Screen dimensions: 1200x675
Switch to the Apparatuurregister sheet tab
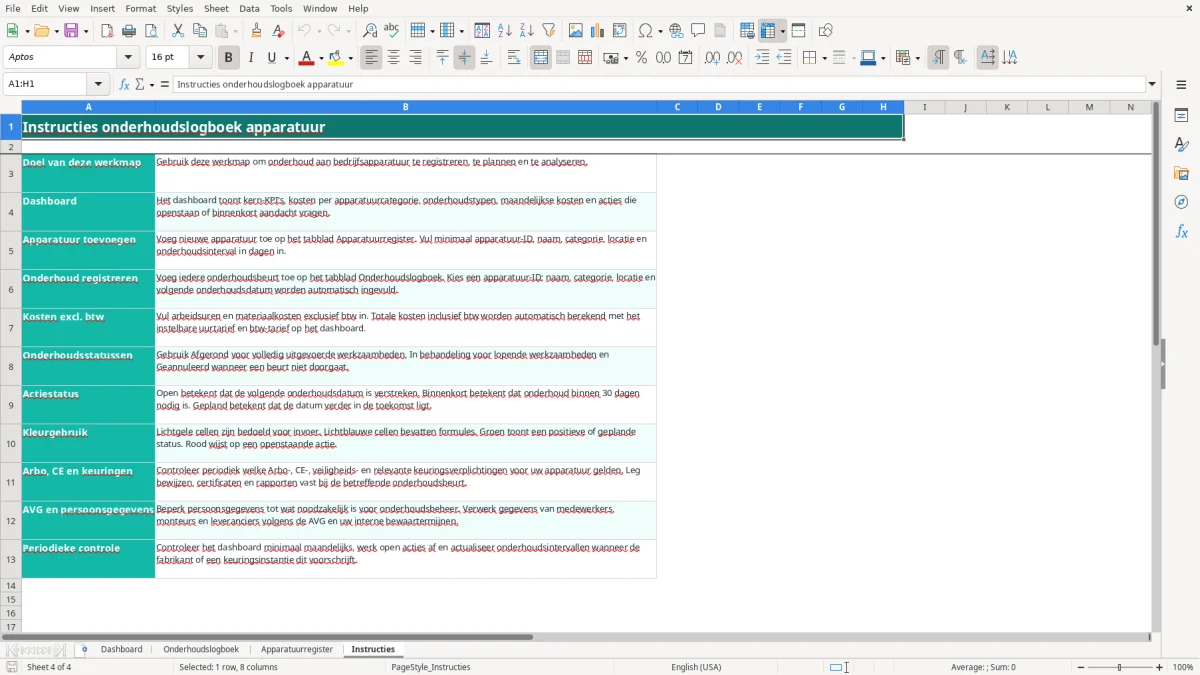pyautogui.click(x=297, y=649)
